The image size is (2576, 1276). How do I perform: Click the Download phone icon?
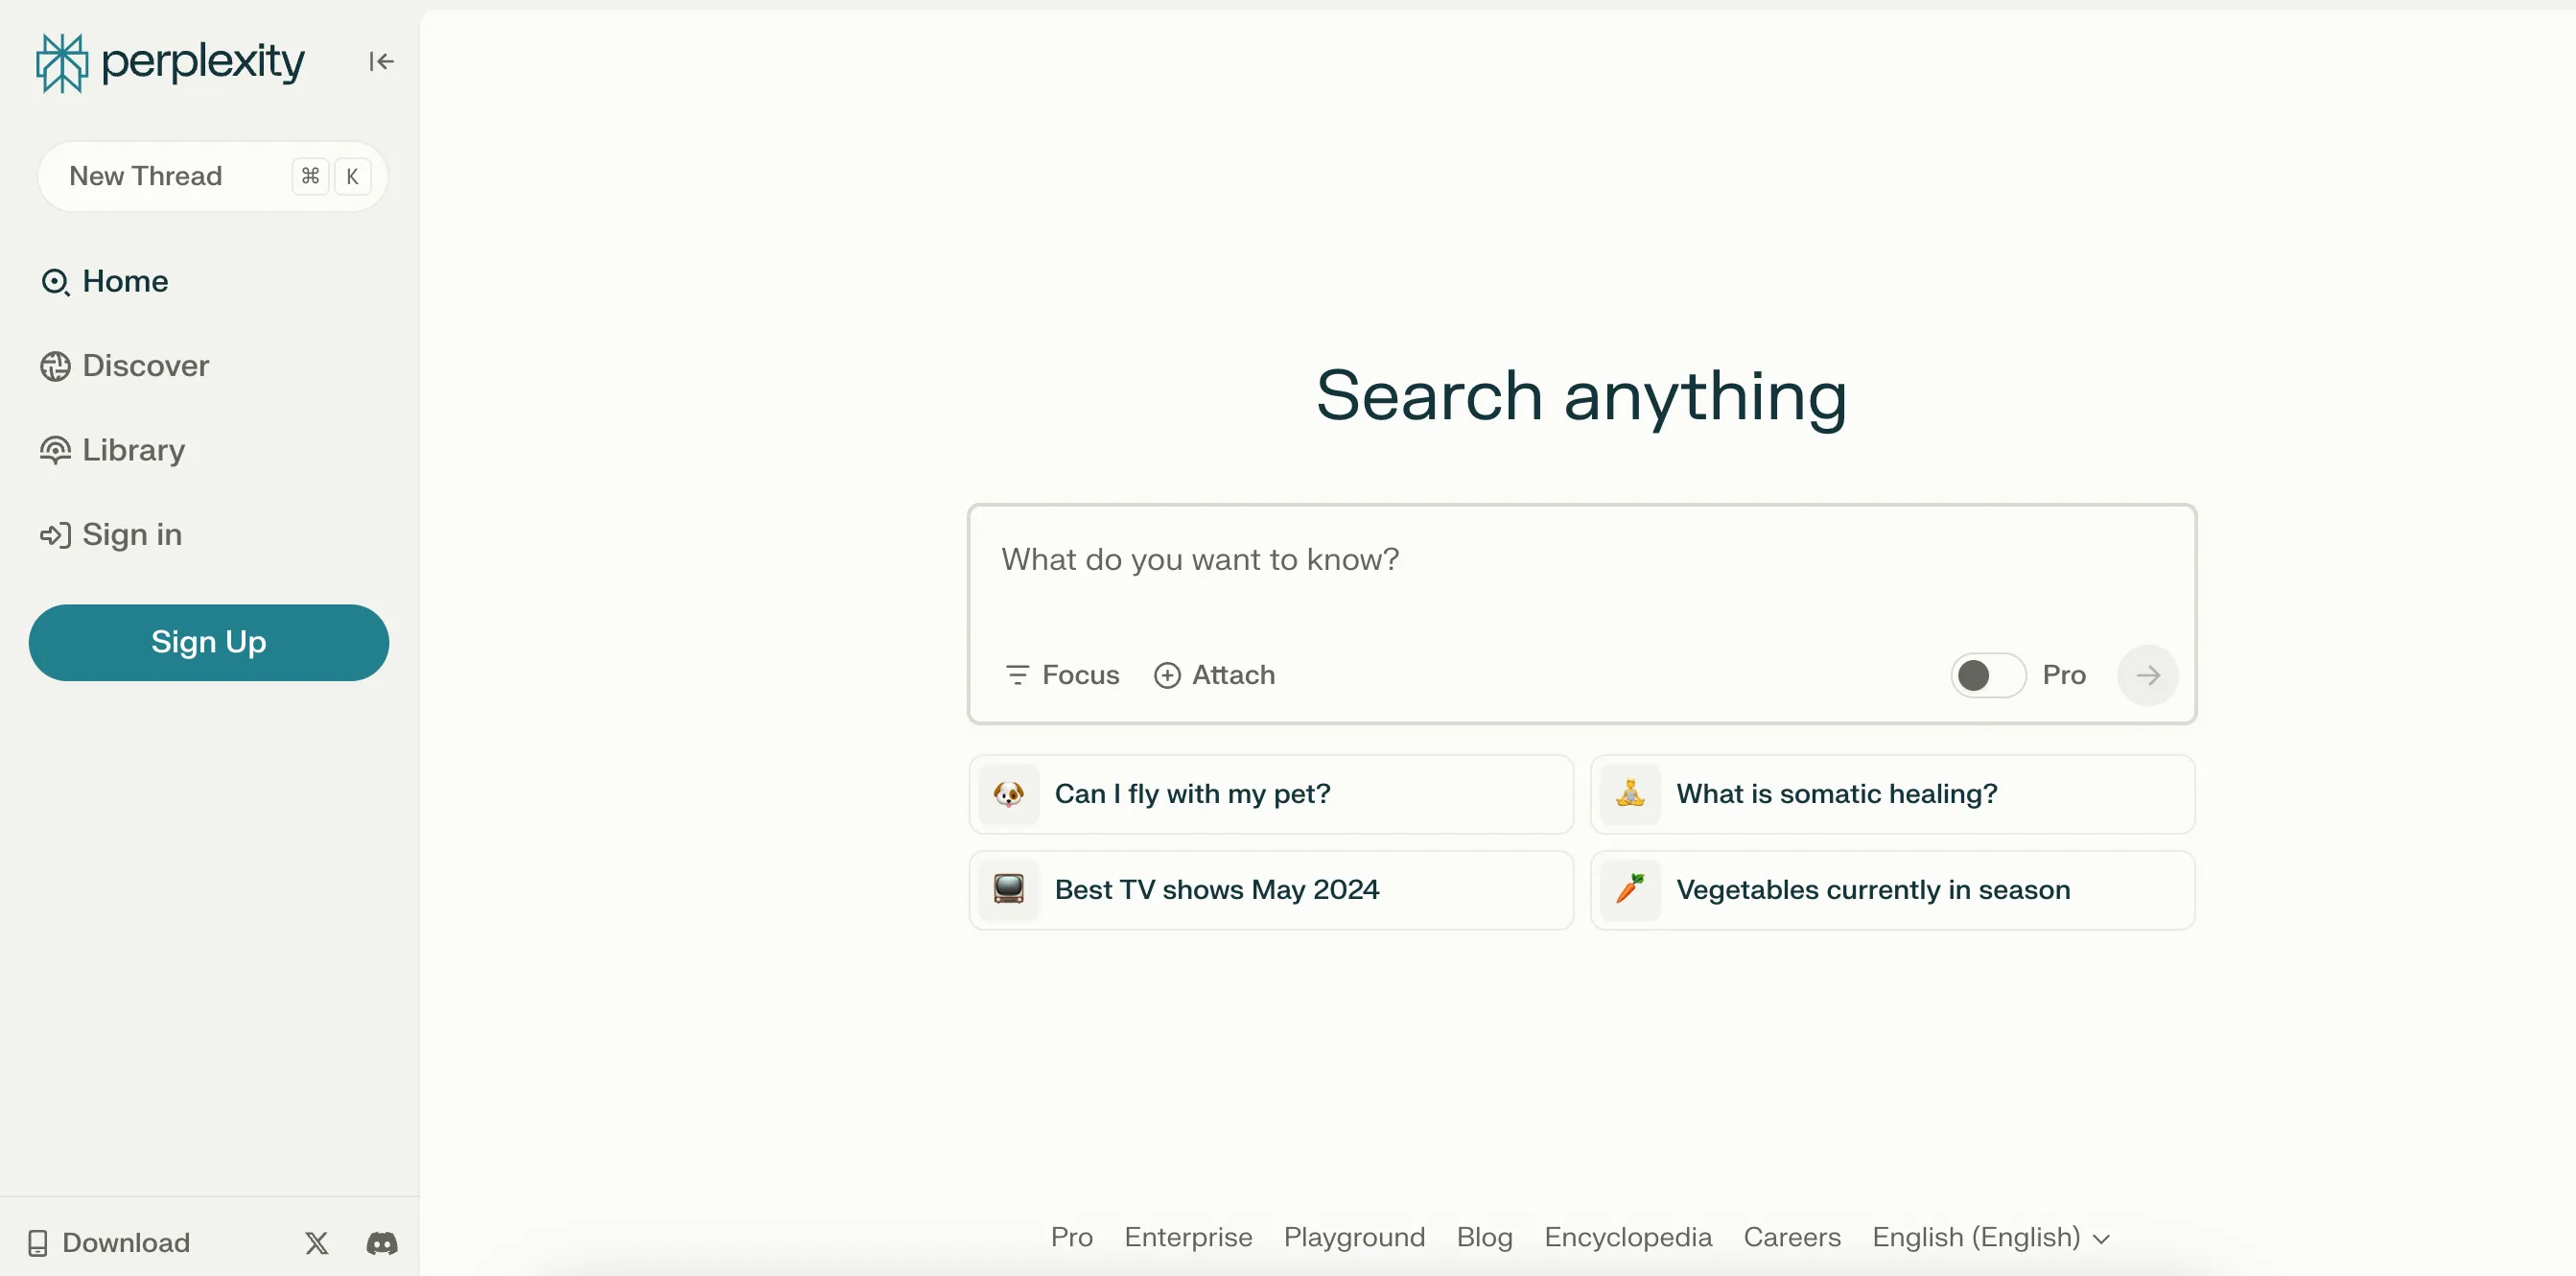[x=38, y=1243]
